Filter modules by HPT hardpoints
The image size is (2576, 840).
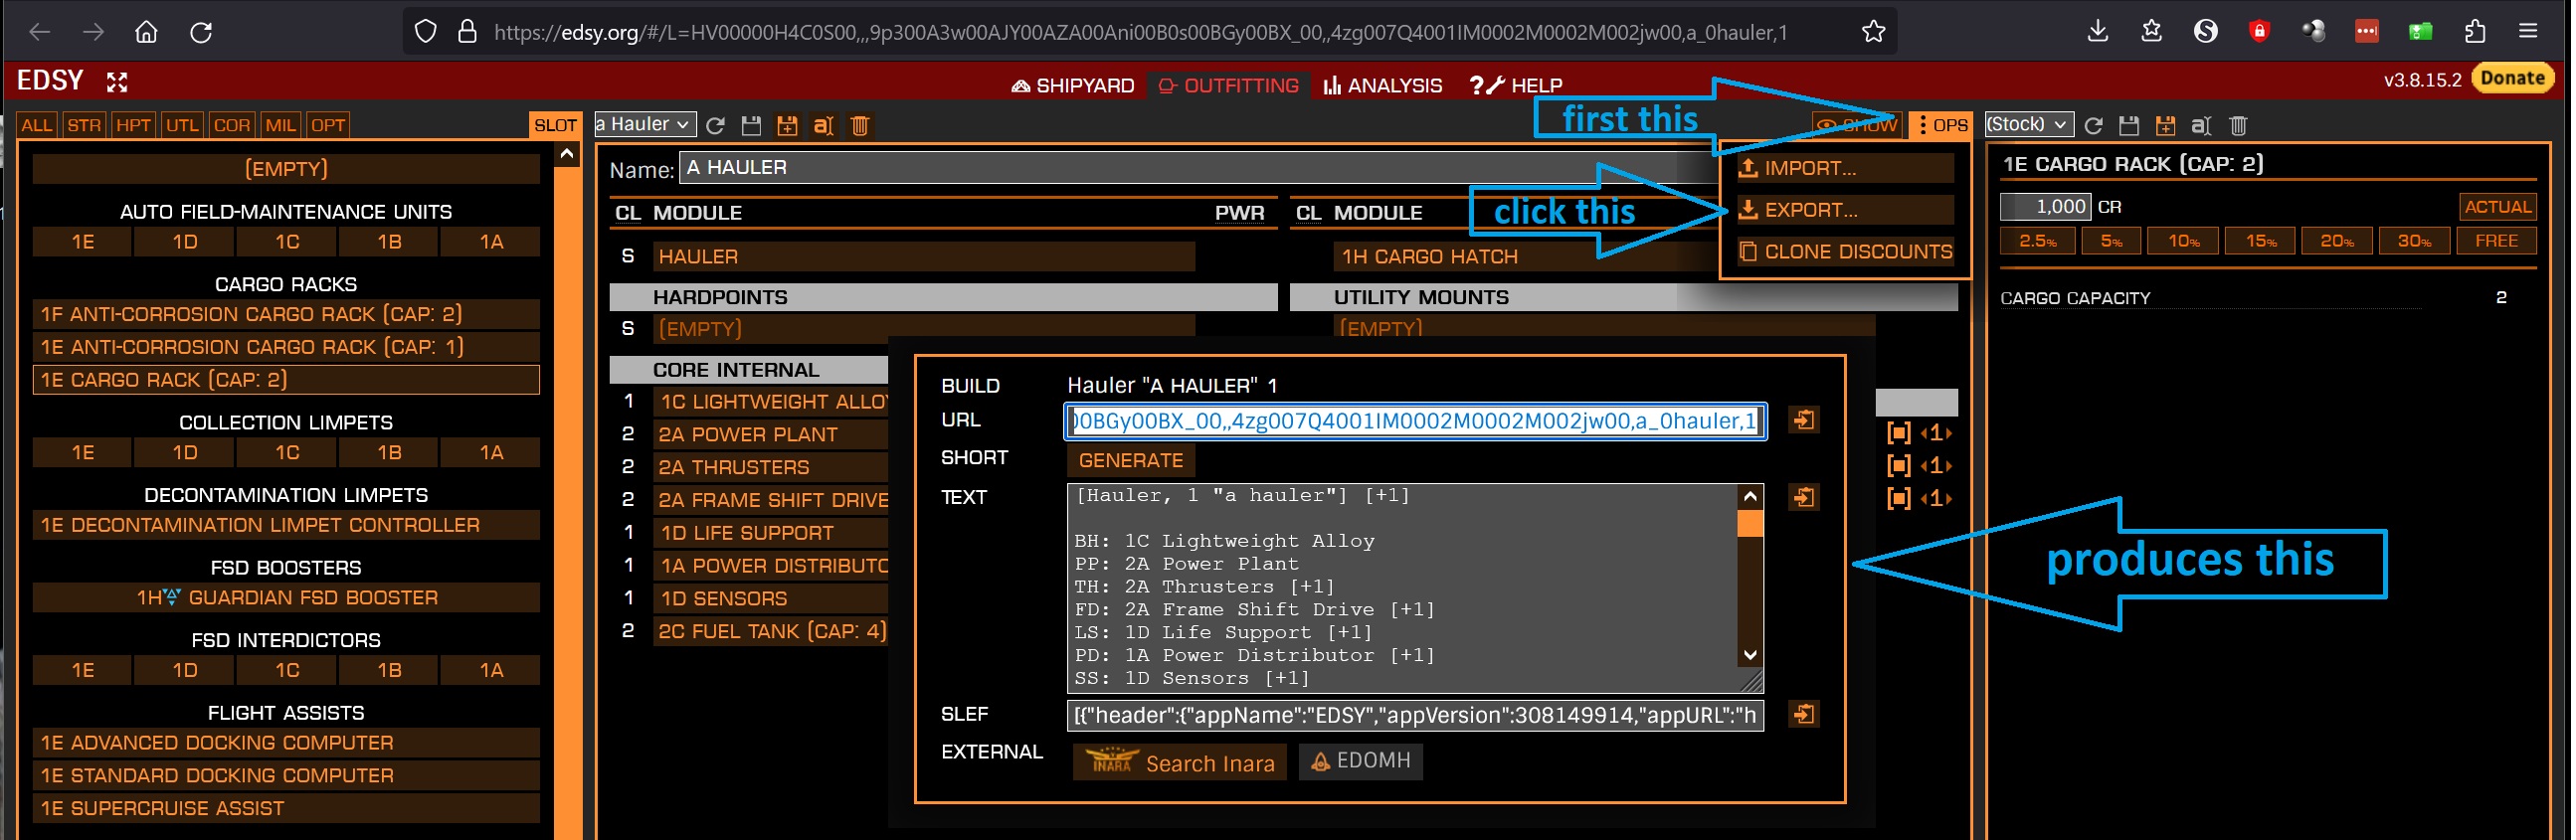pos(133,126)
